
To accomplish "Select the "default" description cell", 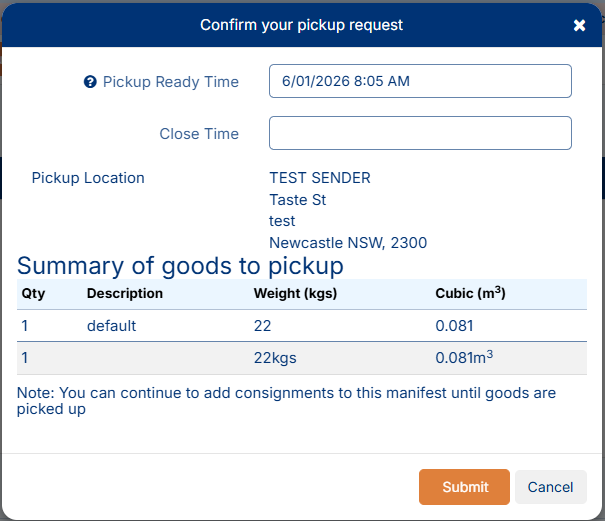I will click(111, 326).
